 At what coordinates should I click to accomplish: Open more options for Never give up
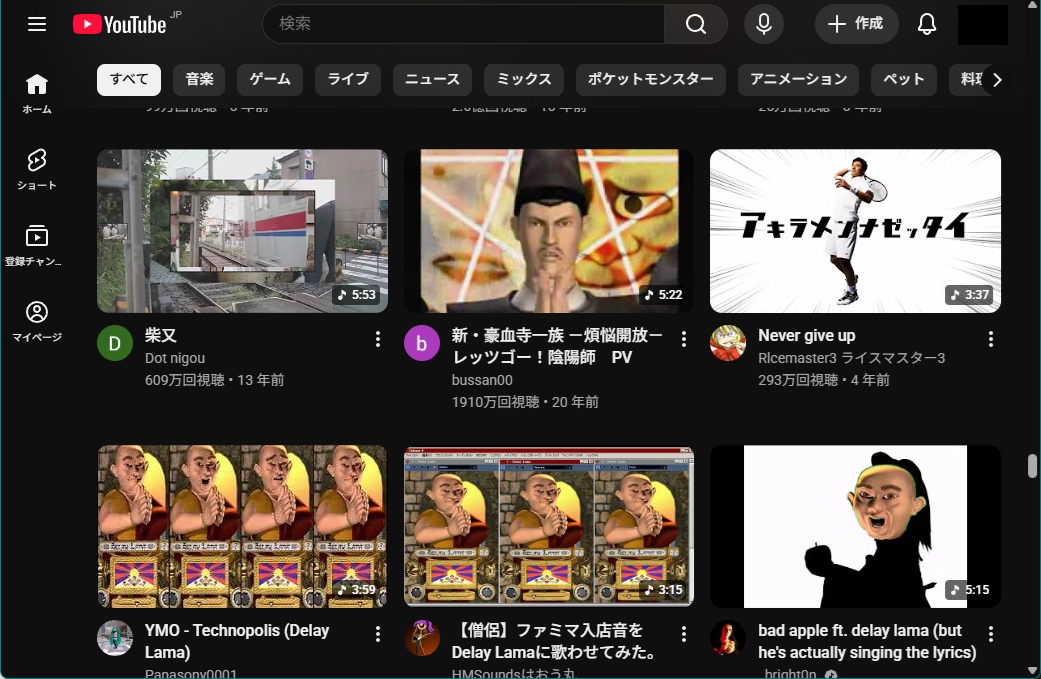coord(991,339)
